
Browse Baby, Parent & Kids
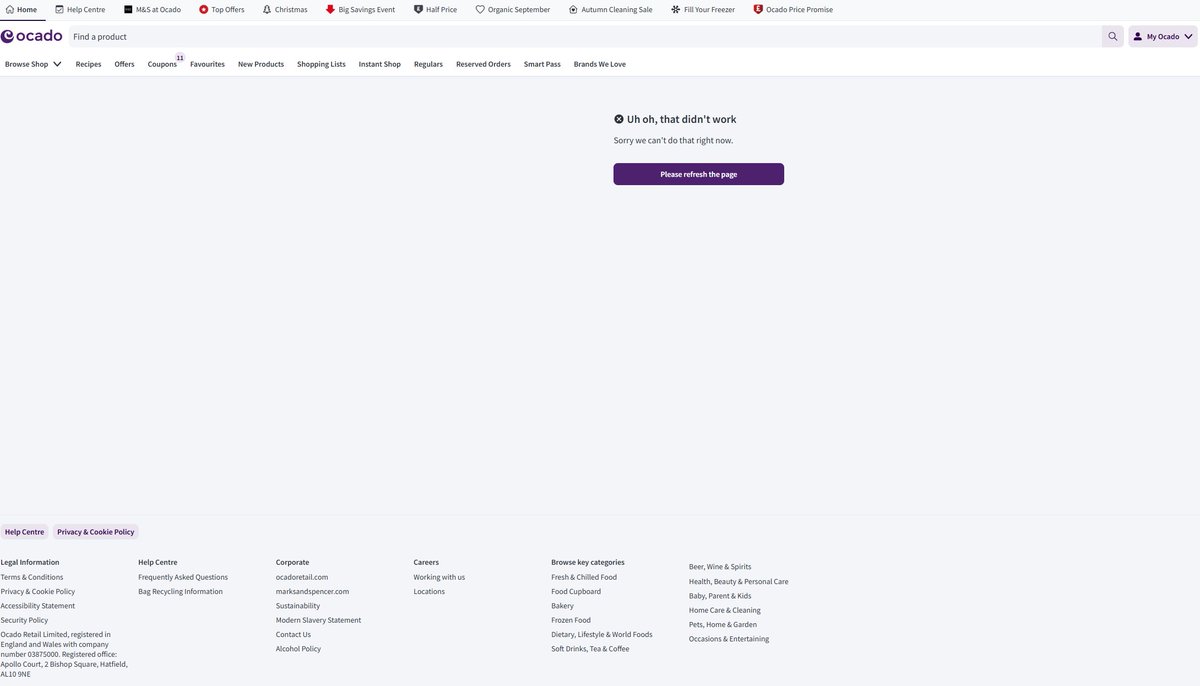tap(720, 596)
